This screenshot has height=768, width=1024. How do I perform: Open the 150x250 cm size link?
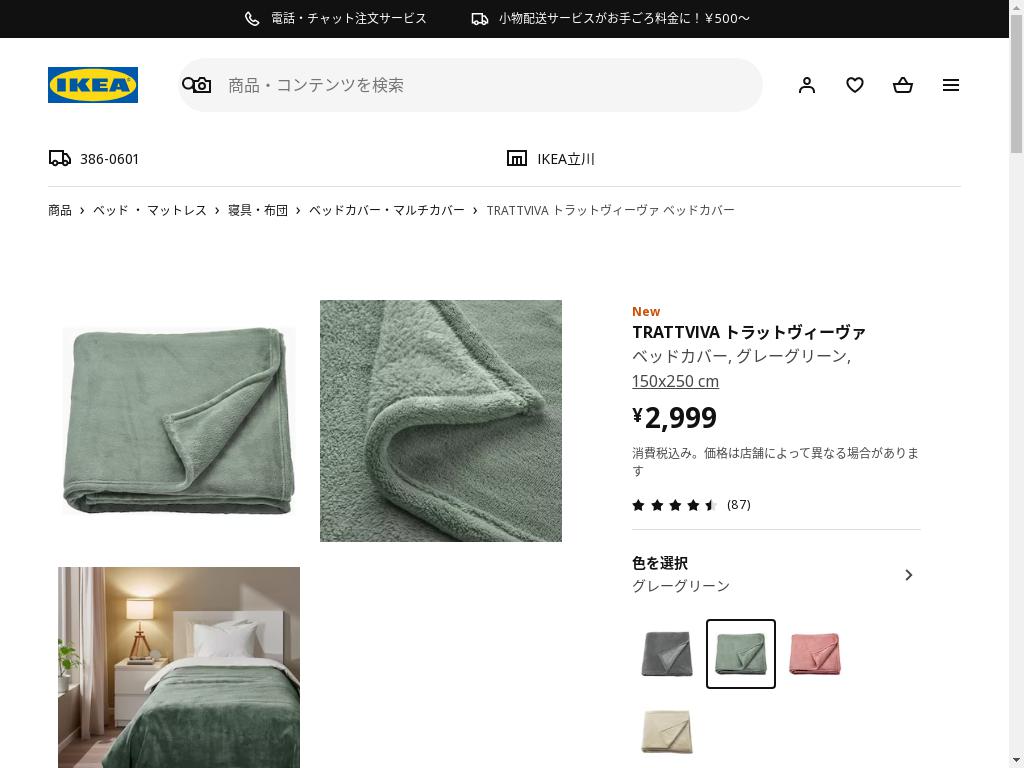point(675,381)
